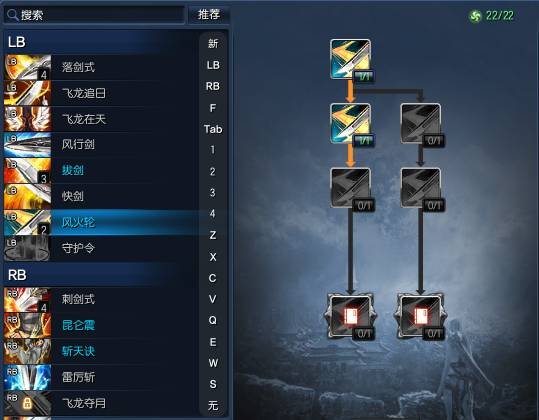The image size is (539, 420).
Task: Jump to 新 section in key index
Action: [x=213, y=44]
